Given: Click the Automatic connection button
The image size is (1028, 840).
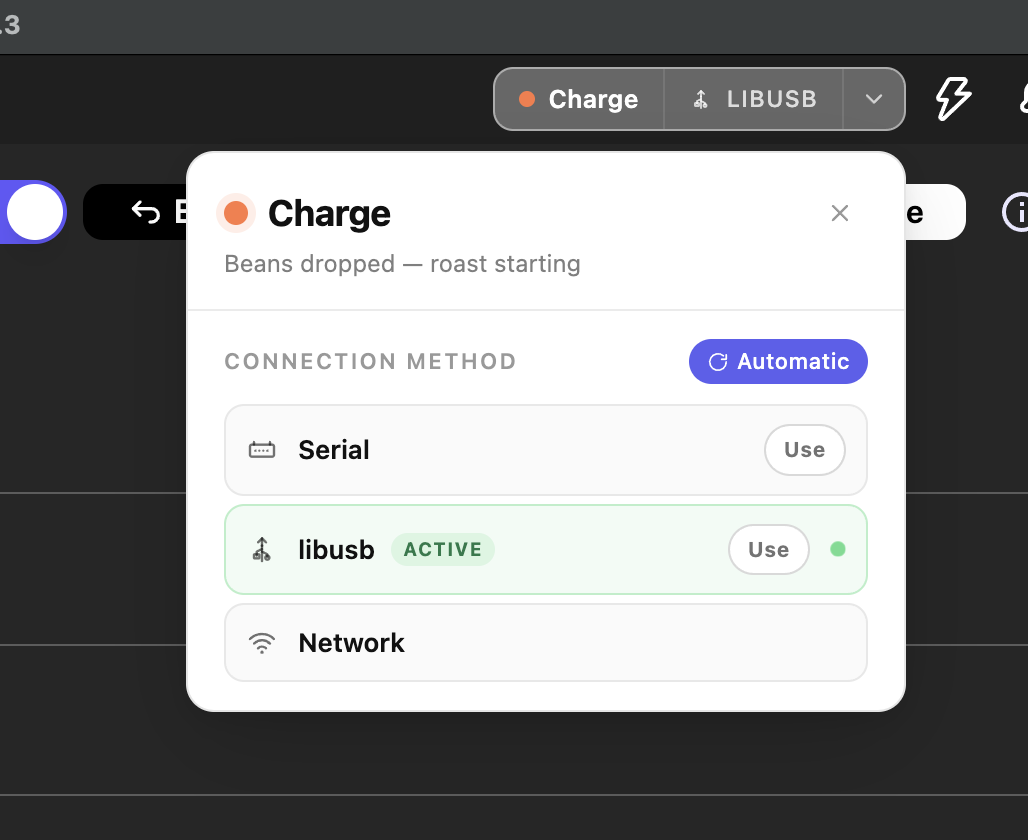Looking at the screenshot, I should 778,361.
